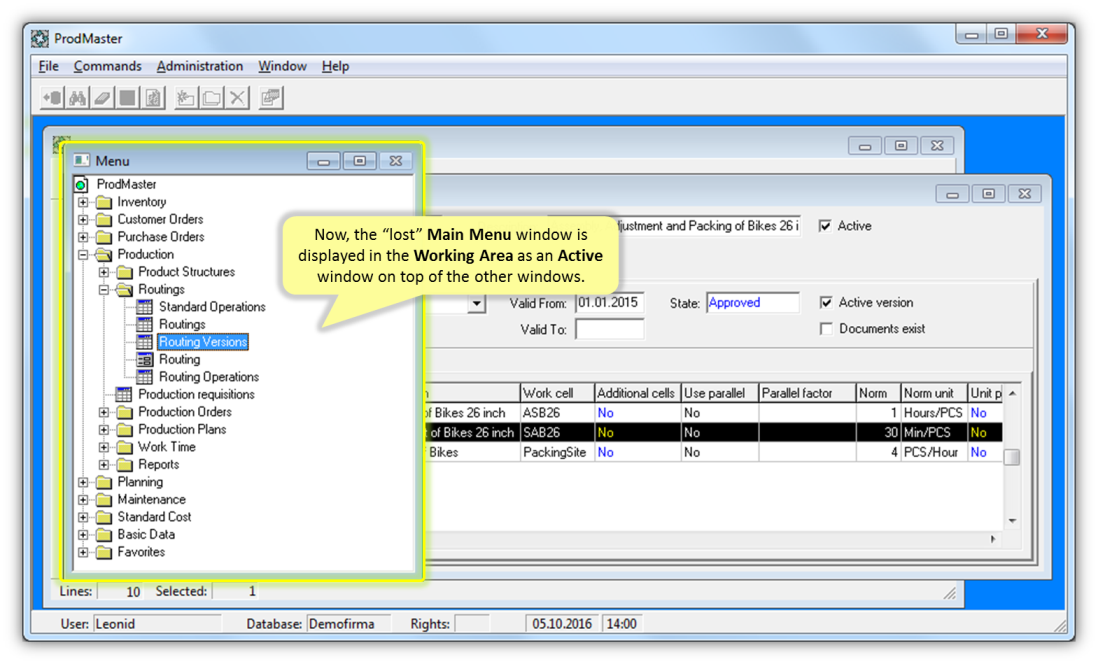Click the table scrollbar down arrow
Viewport: 1098px width, 664px height.
click(x=1012, y=520)
